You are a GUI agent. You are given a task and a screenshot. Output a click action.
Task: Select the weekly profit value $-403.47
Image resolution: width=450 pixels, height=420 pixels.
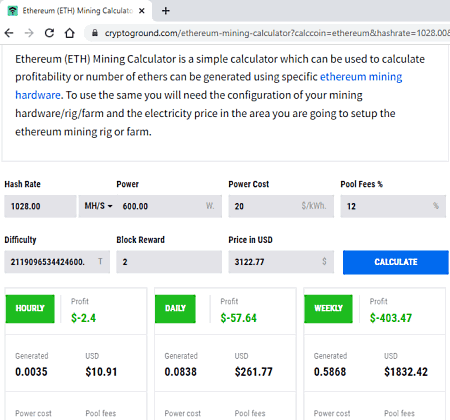pyautogui.click(x=391, y=318)
